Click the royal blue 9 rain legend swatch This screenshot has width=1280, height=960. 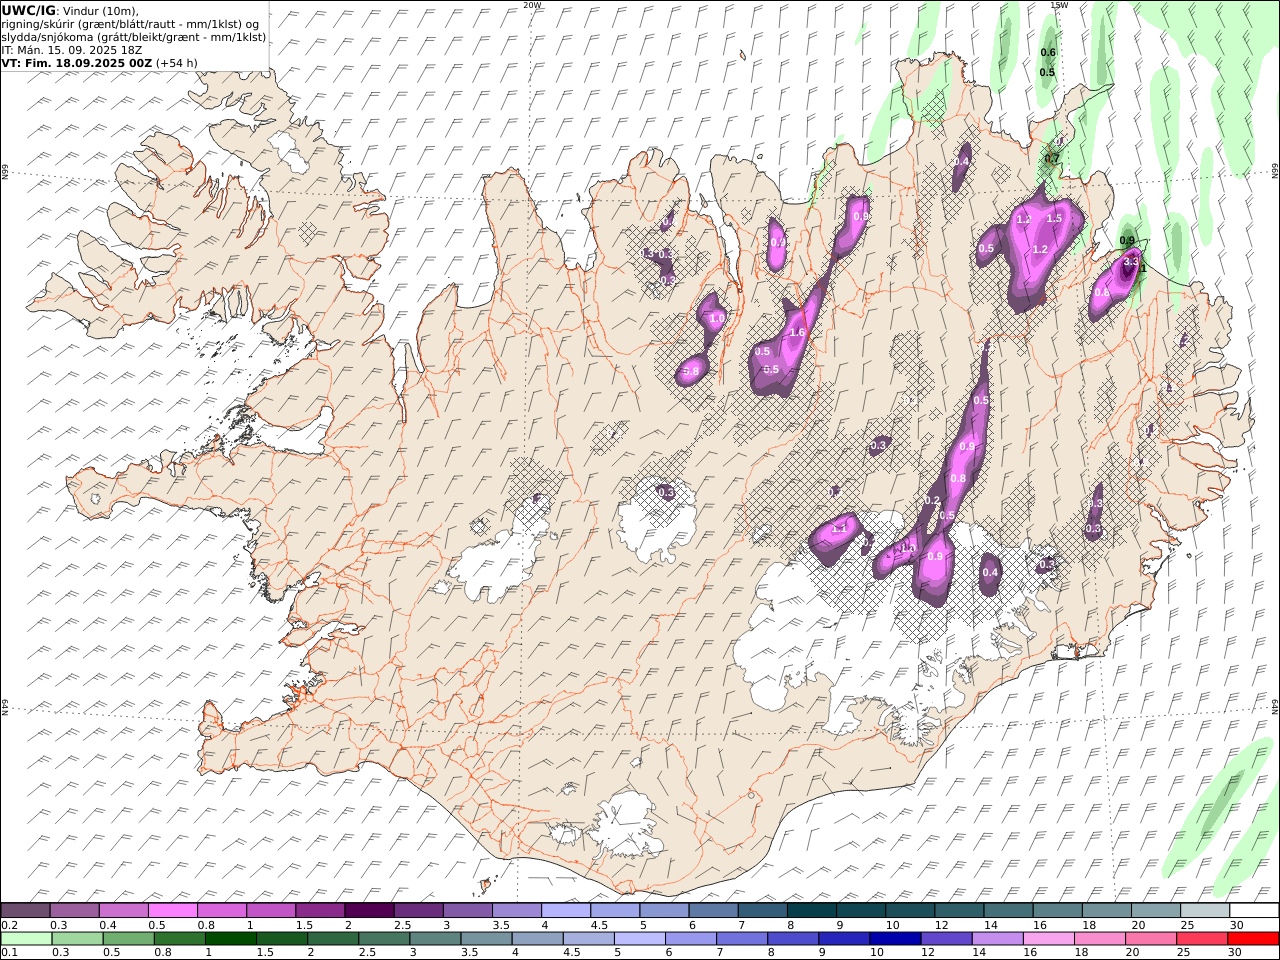[843, 938]
